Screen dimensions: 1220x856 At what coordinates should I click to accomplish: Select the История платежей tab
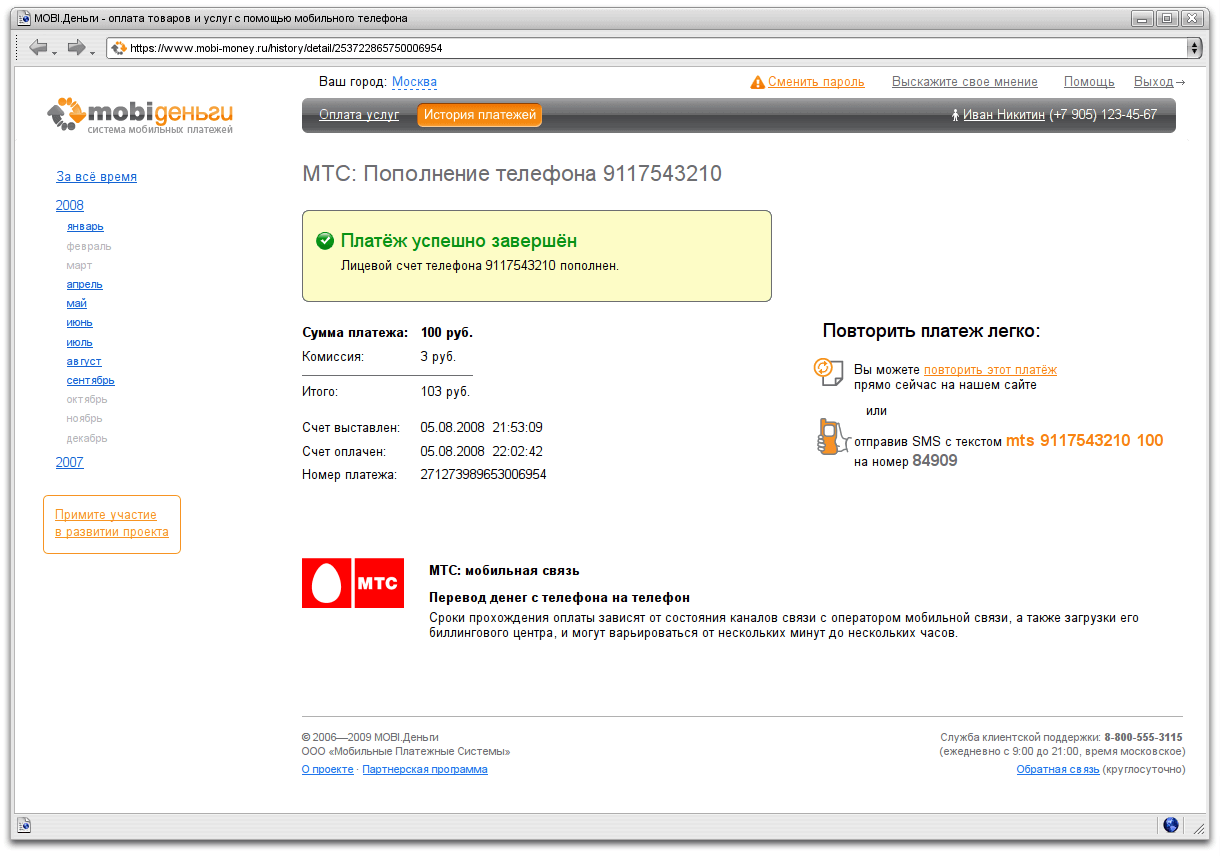[480, 115]
